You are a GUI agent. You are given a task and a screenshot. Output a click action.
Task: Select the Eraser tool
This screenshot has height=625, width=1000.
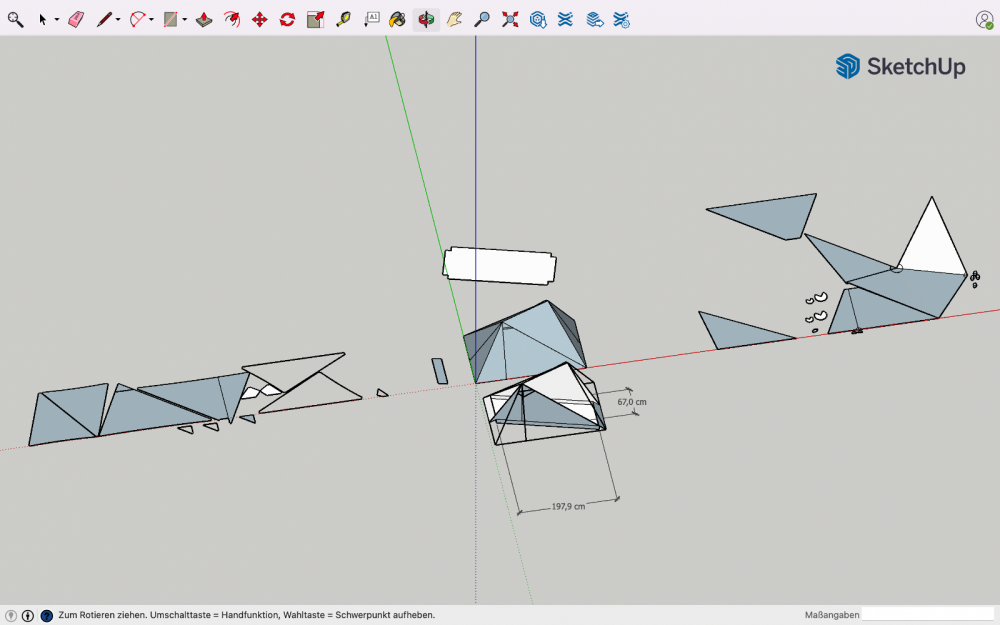(76, 19)
